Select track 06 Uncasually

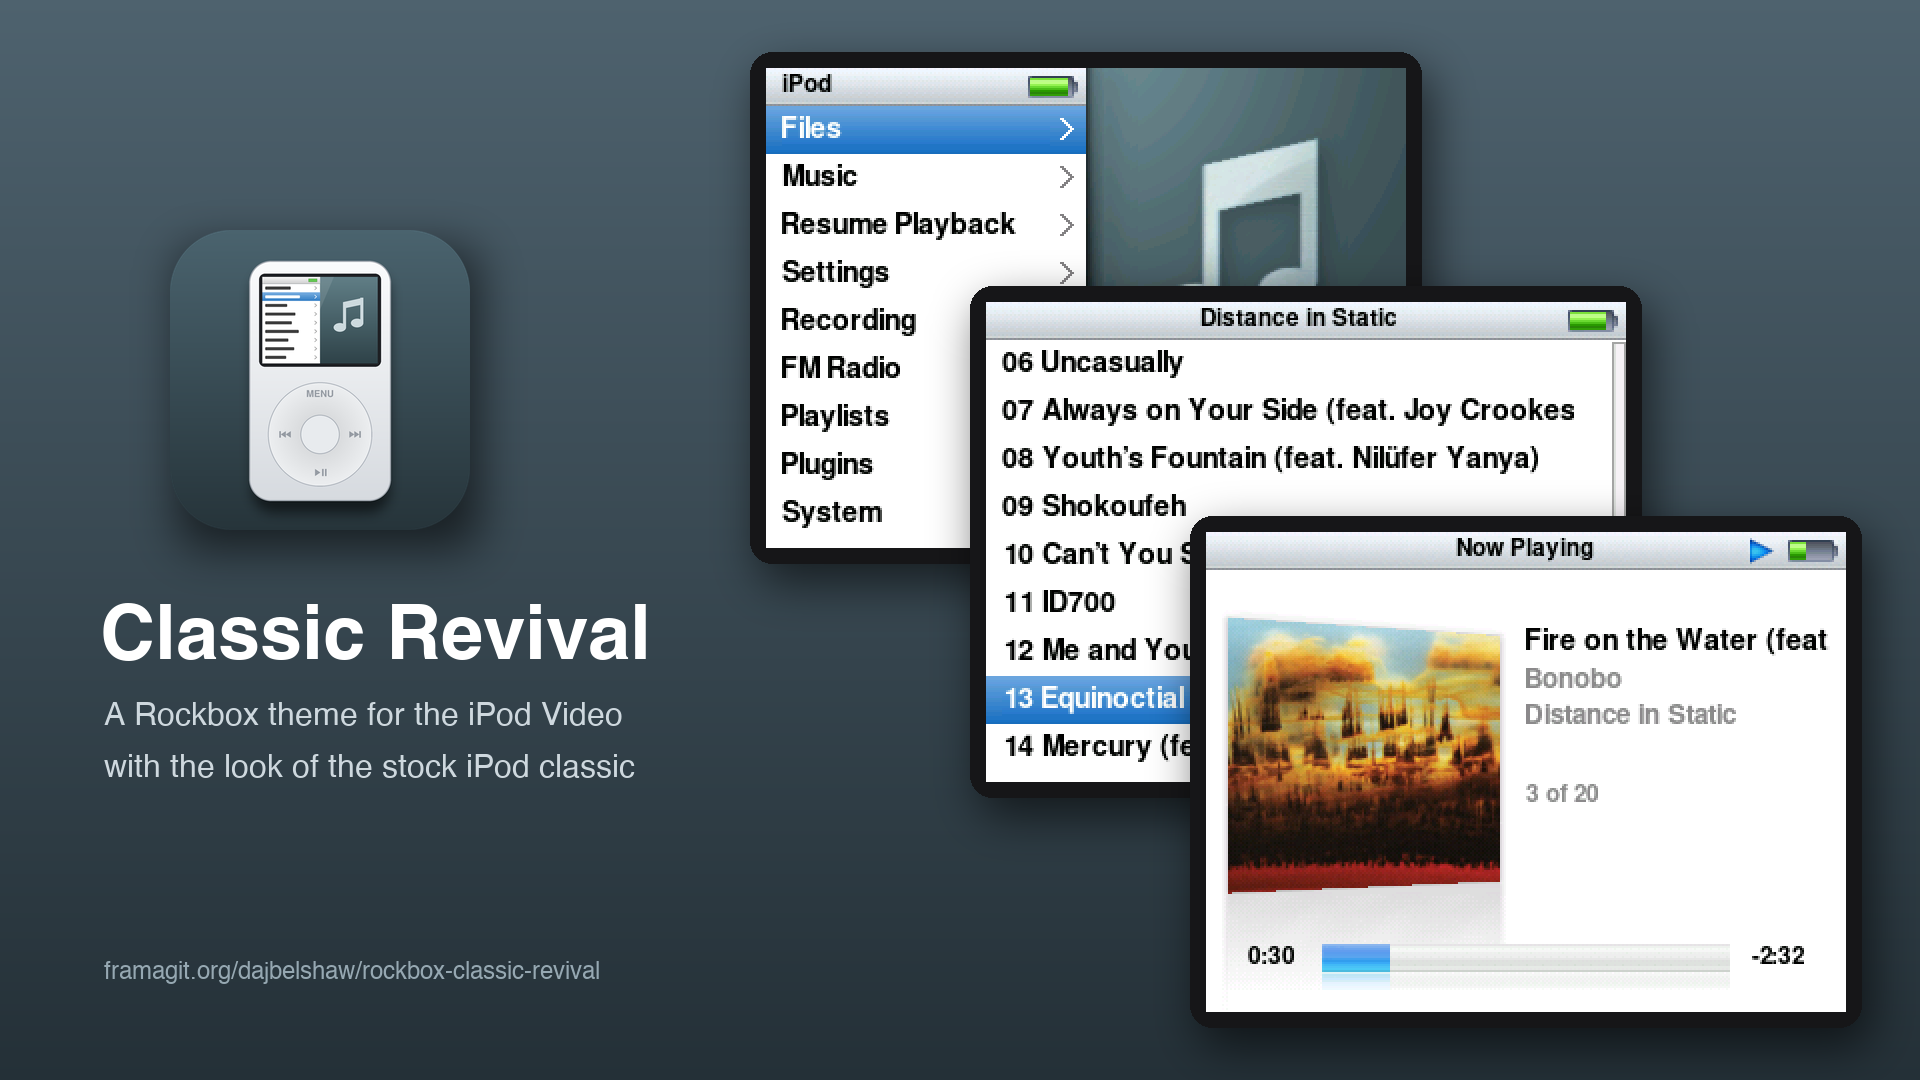[x=1298, y=363]
